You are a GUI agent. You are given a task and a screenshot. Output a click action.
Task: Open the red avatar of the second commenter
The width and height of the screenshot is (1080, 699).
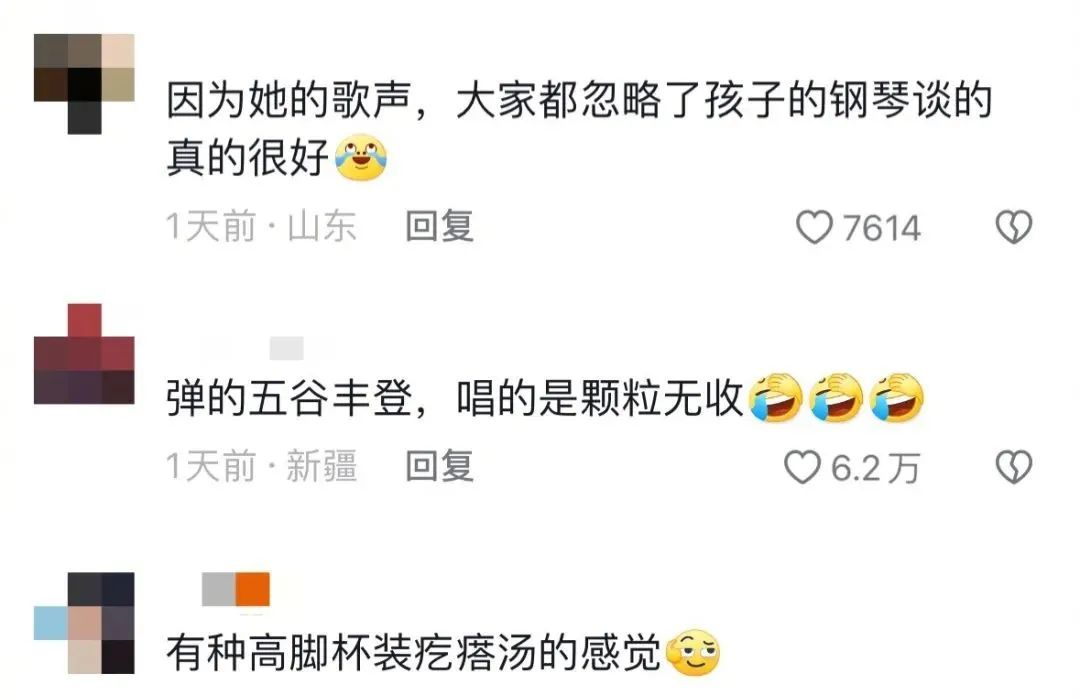click(84, 353)
